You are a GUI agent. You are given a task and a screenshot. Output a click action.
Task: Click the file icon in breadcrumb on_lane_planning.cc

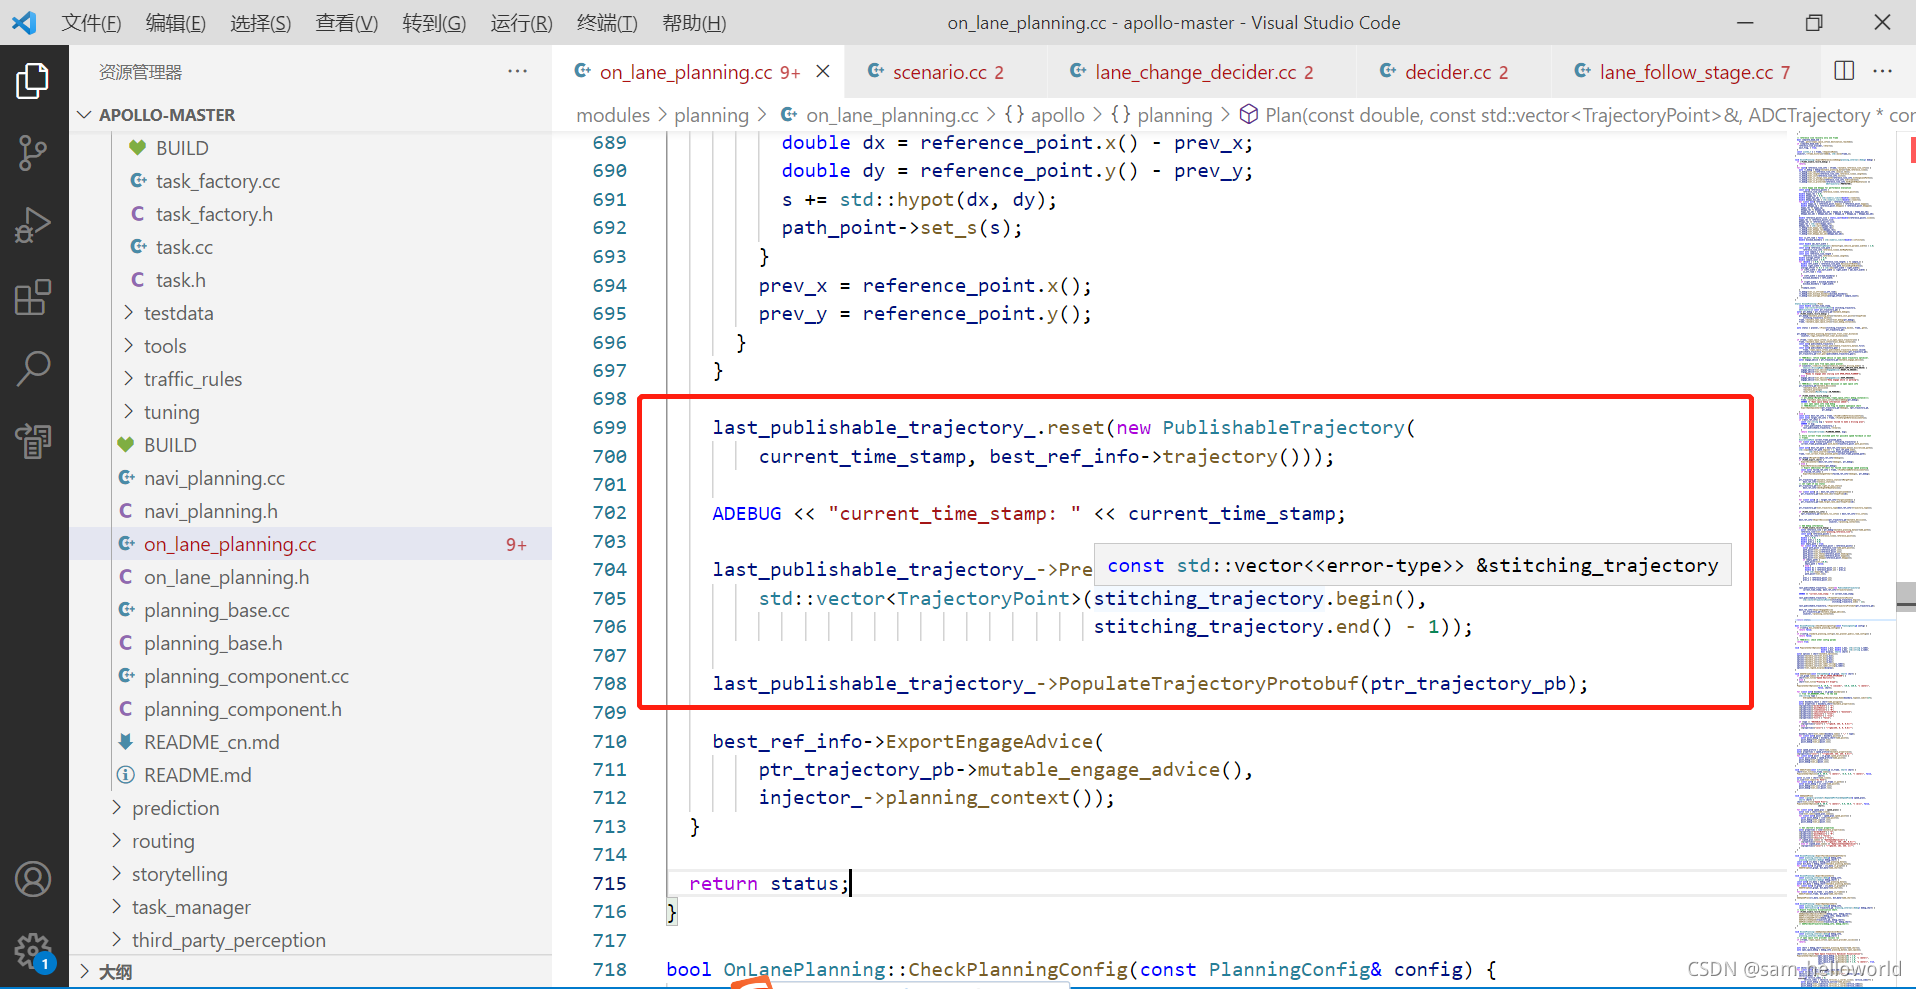coord(789,114)
